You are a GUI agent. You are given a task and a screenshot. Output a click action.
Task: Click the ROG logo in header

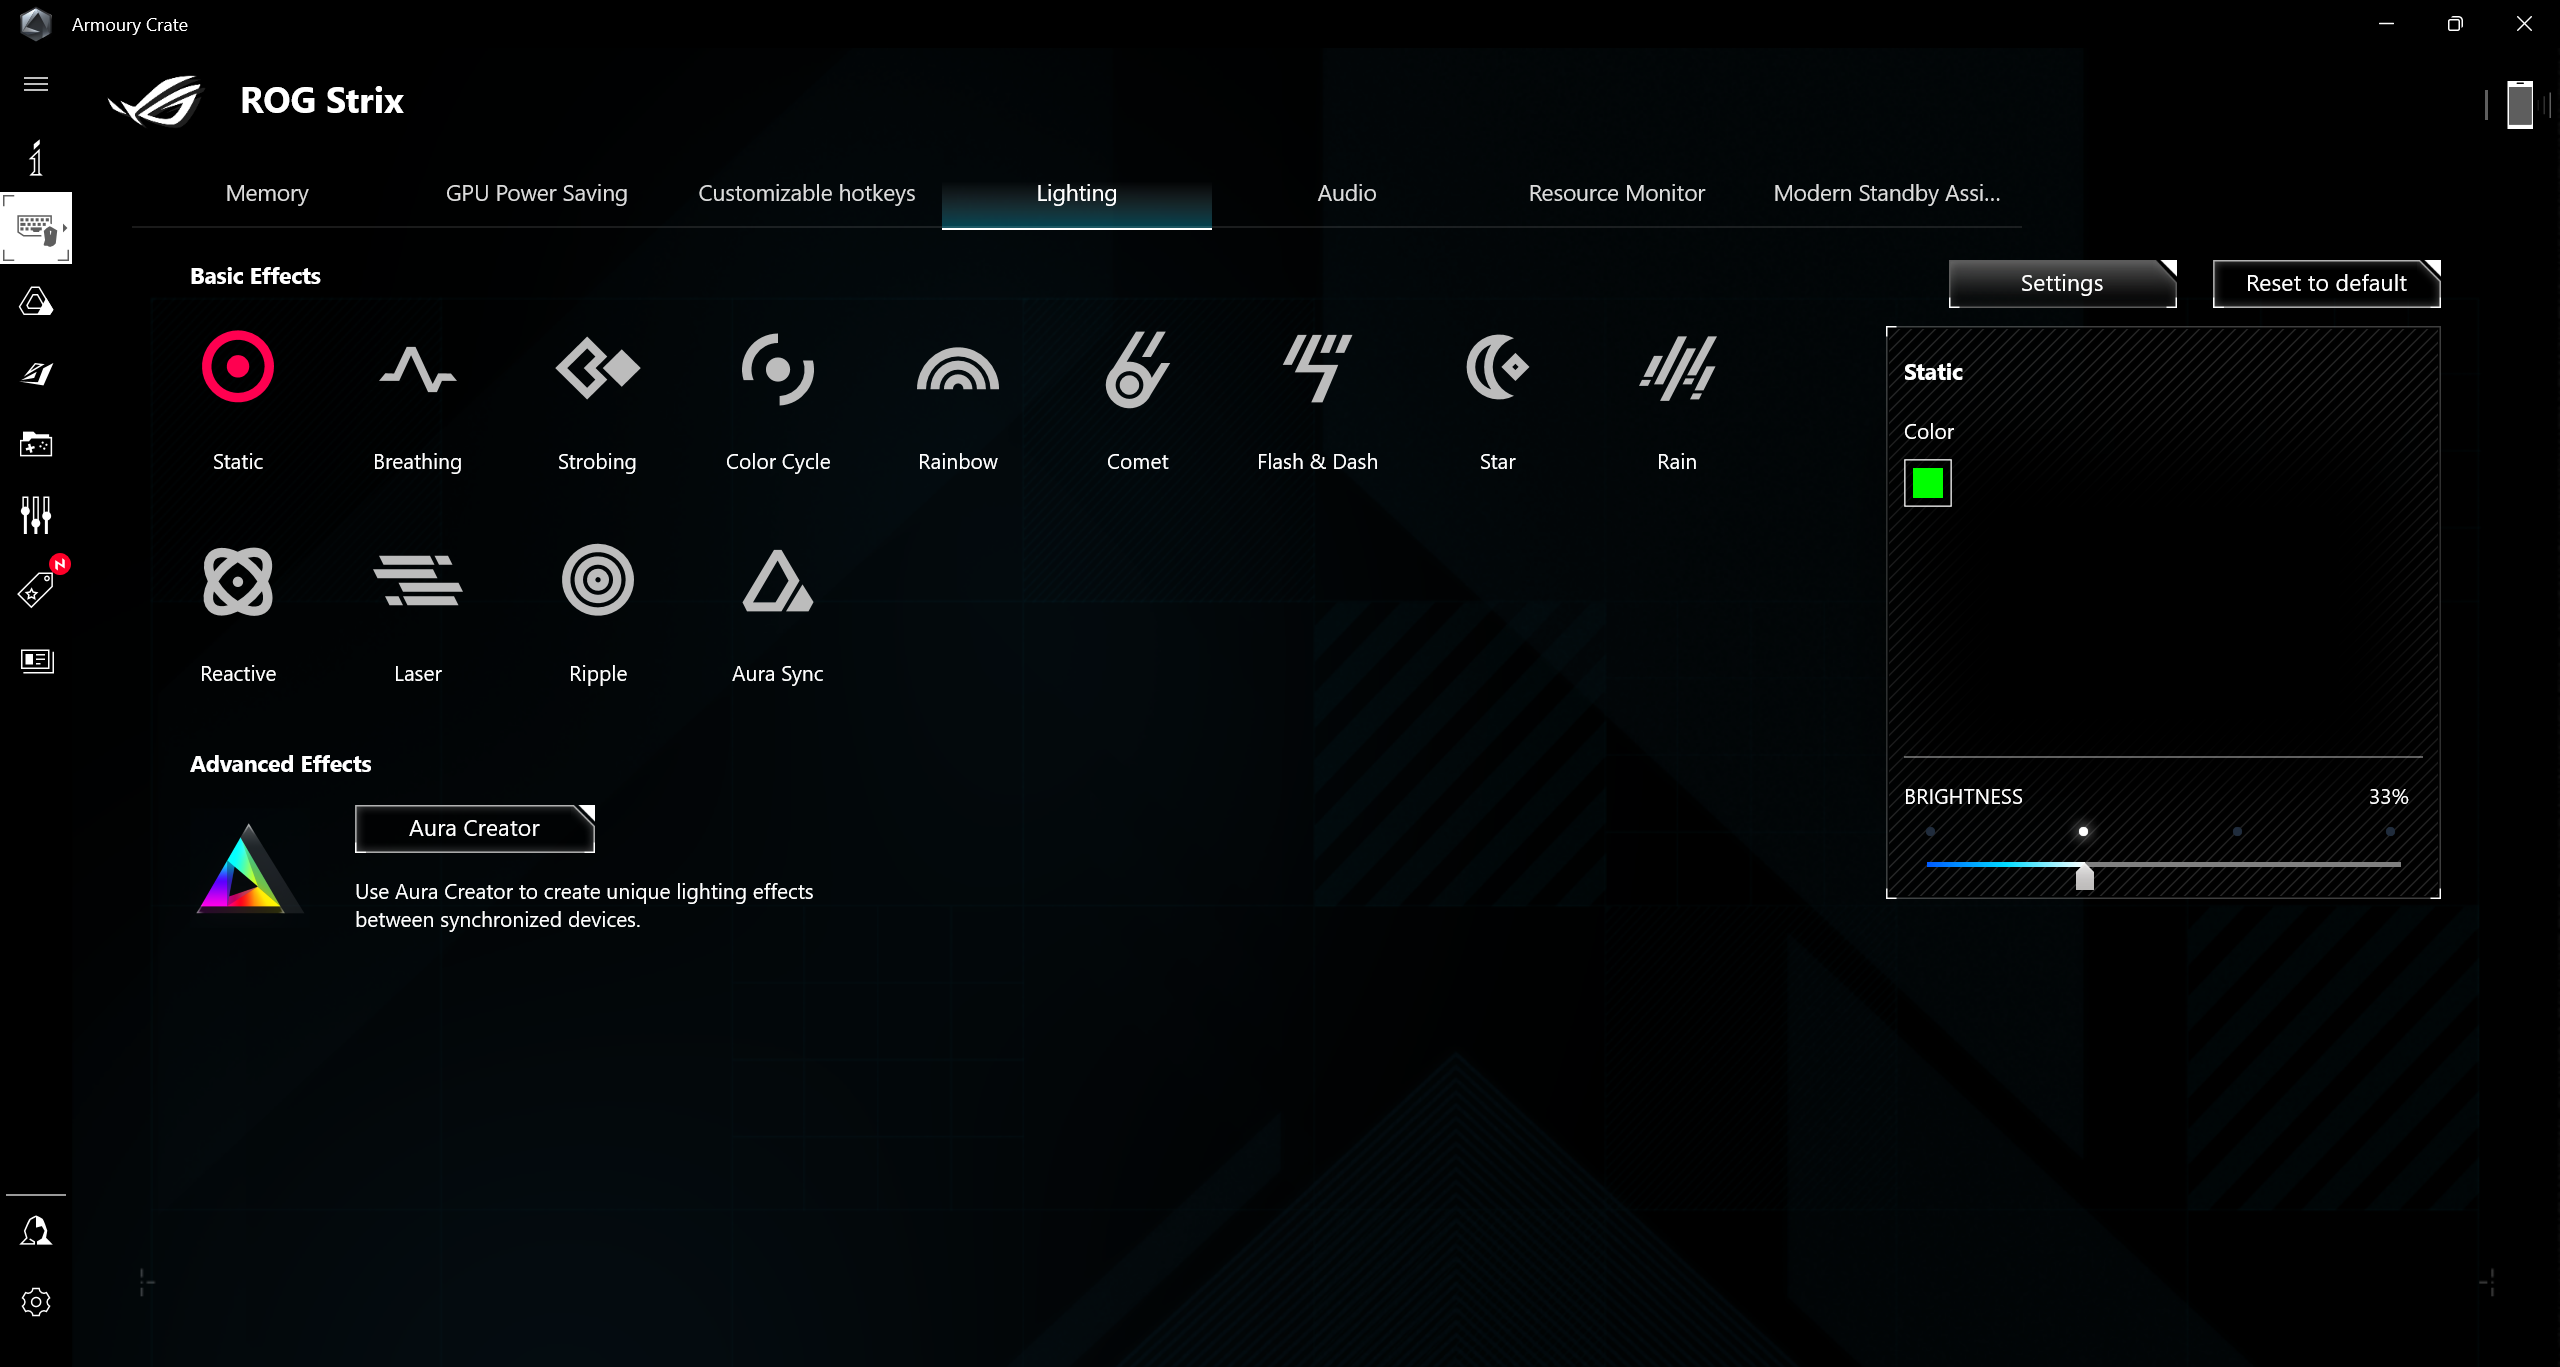[x=156, y=101]
